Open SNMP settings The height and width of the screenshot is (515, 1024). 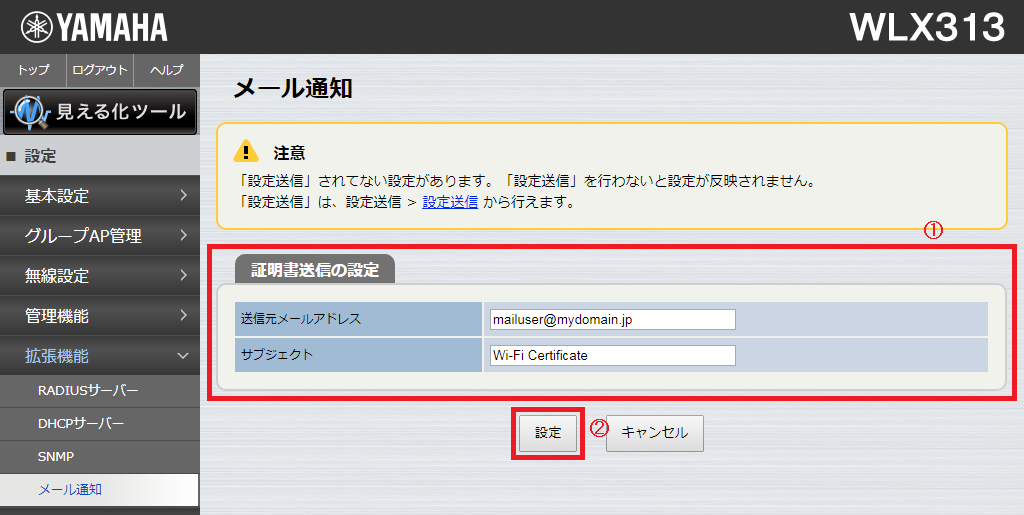point(100,456)
